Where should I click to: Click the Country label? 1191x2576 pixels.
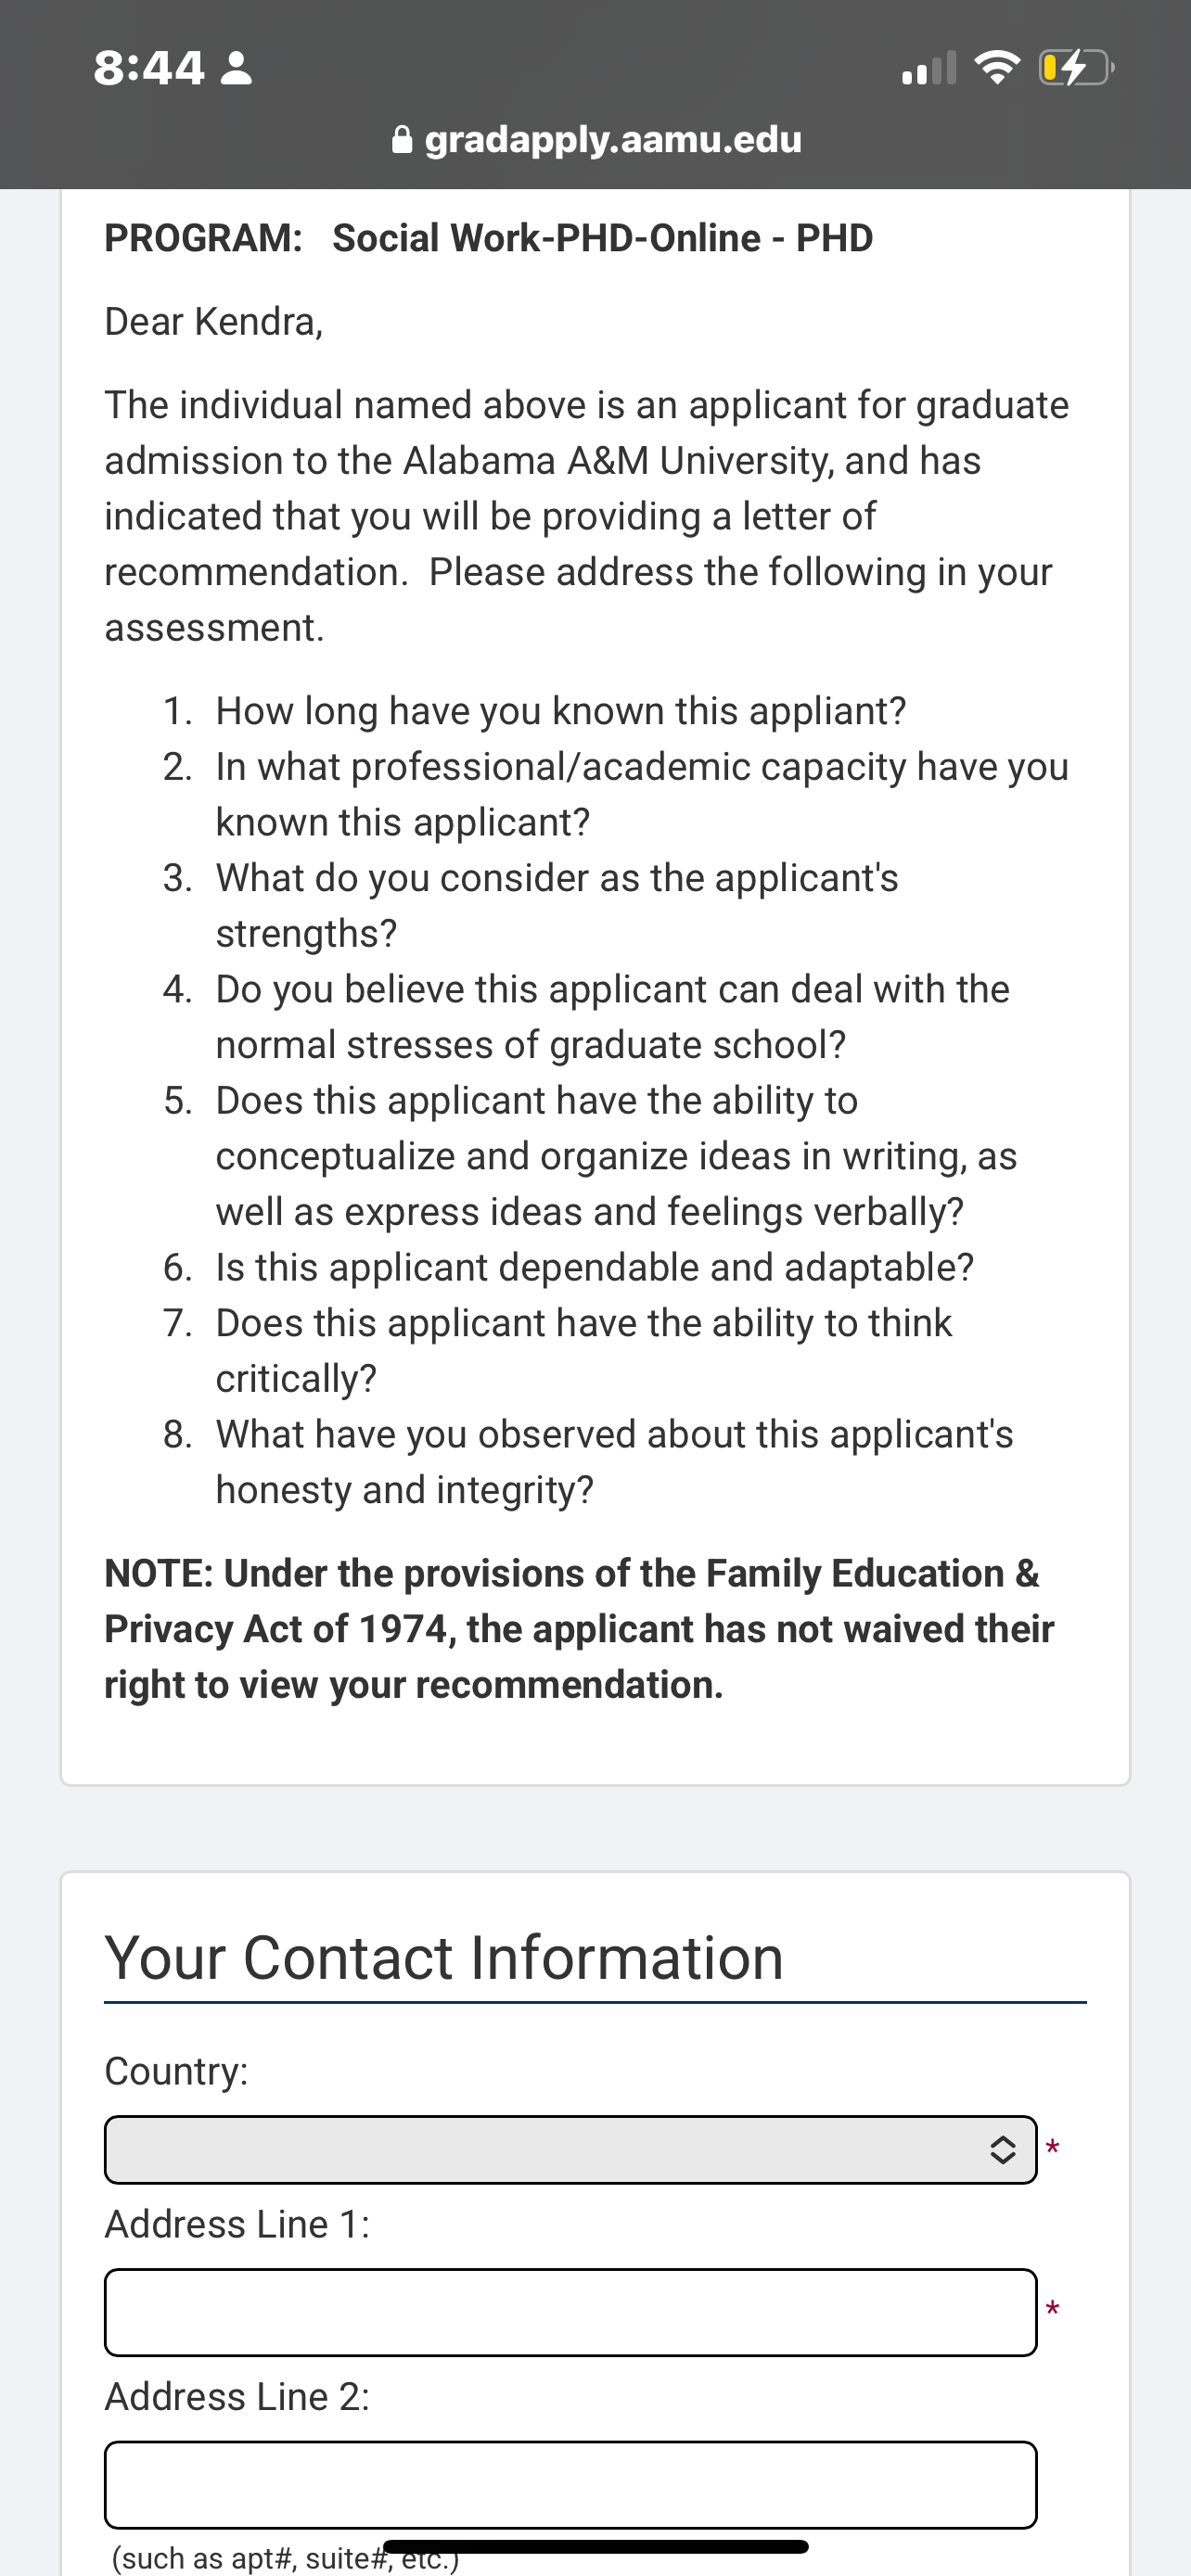tap(176, 2071)
